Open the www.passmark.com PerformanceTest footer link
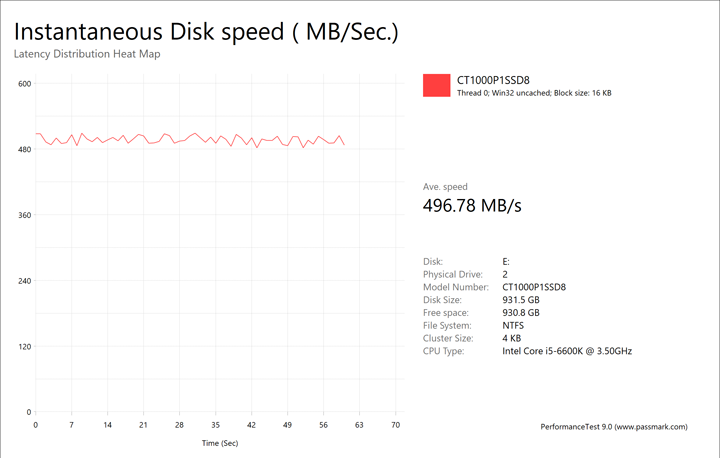This screenshot has width=720, height=458. [x=613, y=427]
